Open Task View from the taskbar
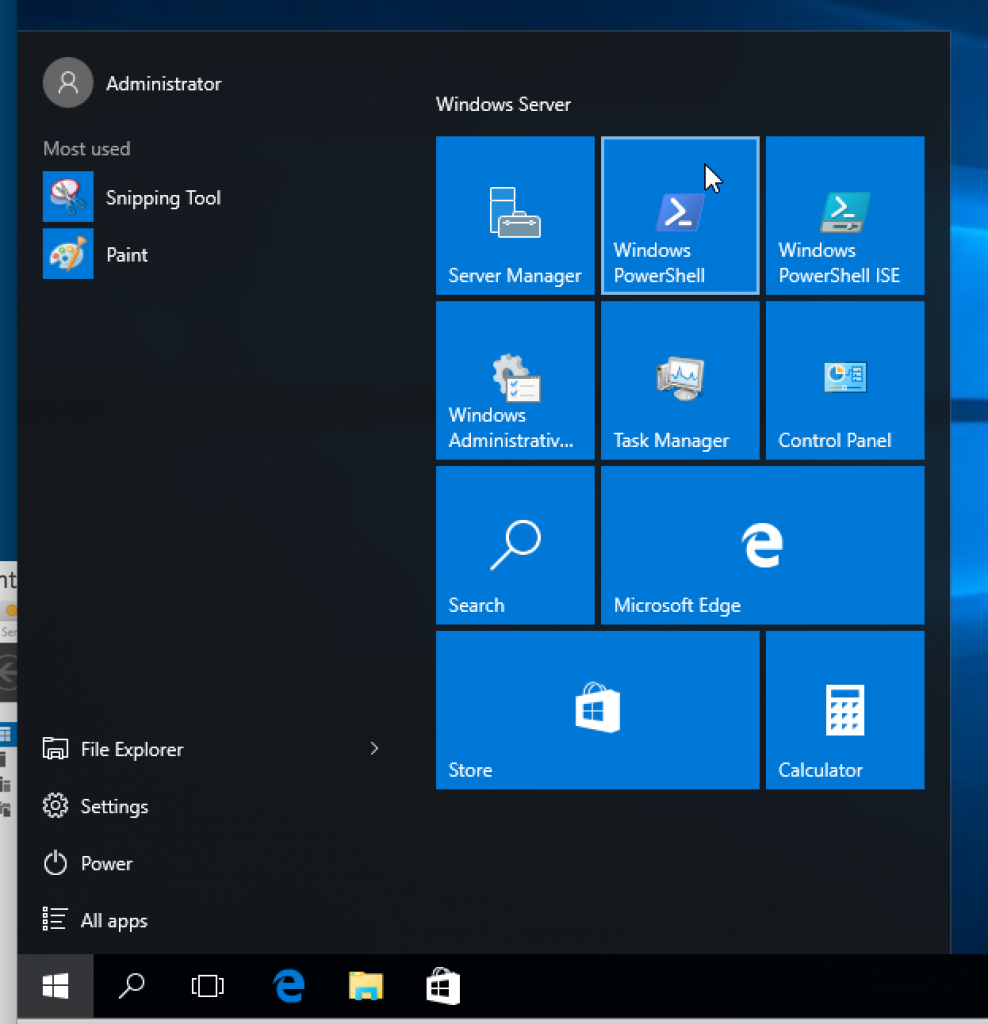The height and width of the screenshot is (1024, 988). (207, 986)
